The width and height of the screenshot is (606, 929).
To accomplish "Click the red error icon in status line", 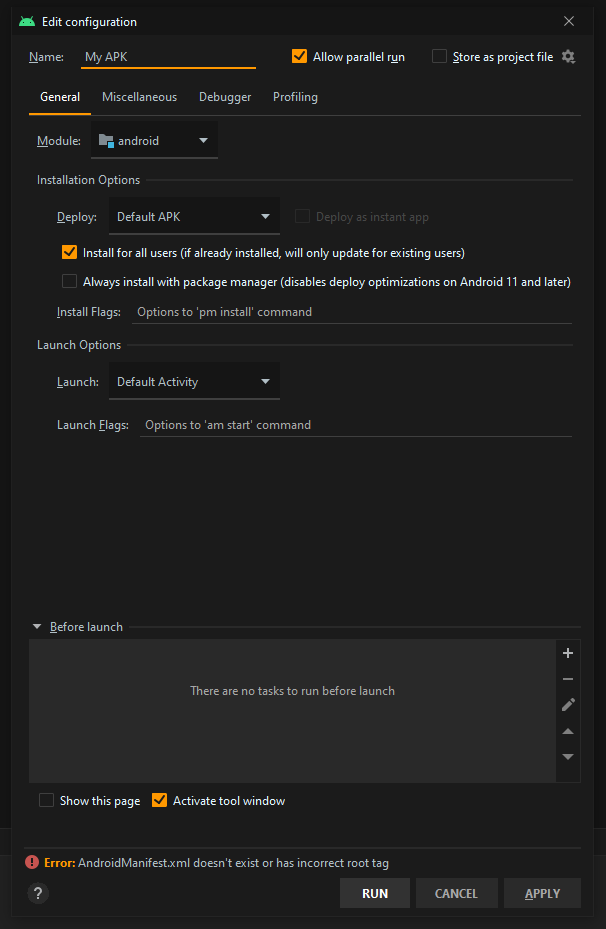I will [31, 863].
